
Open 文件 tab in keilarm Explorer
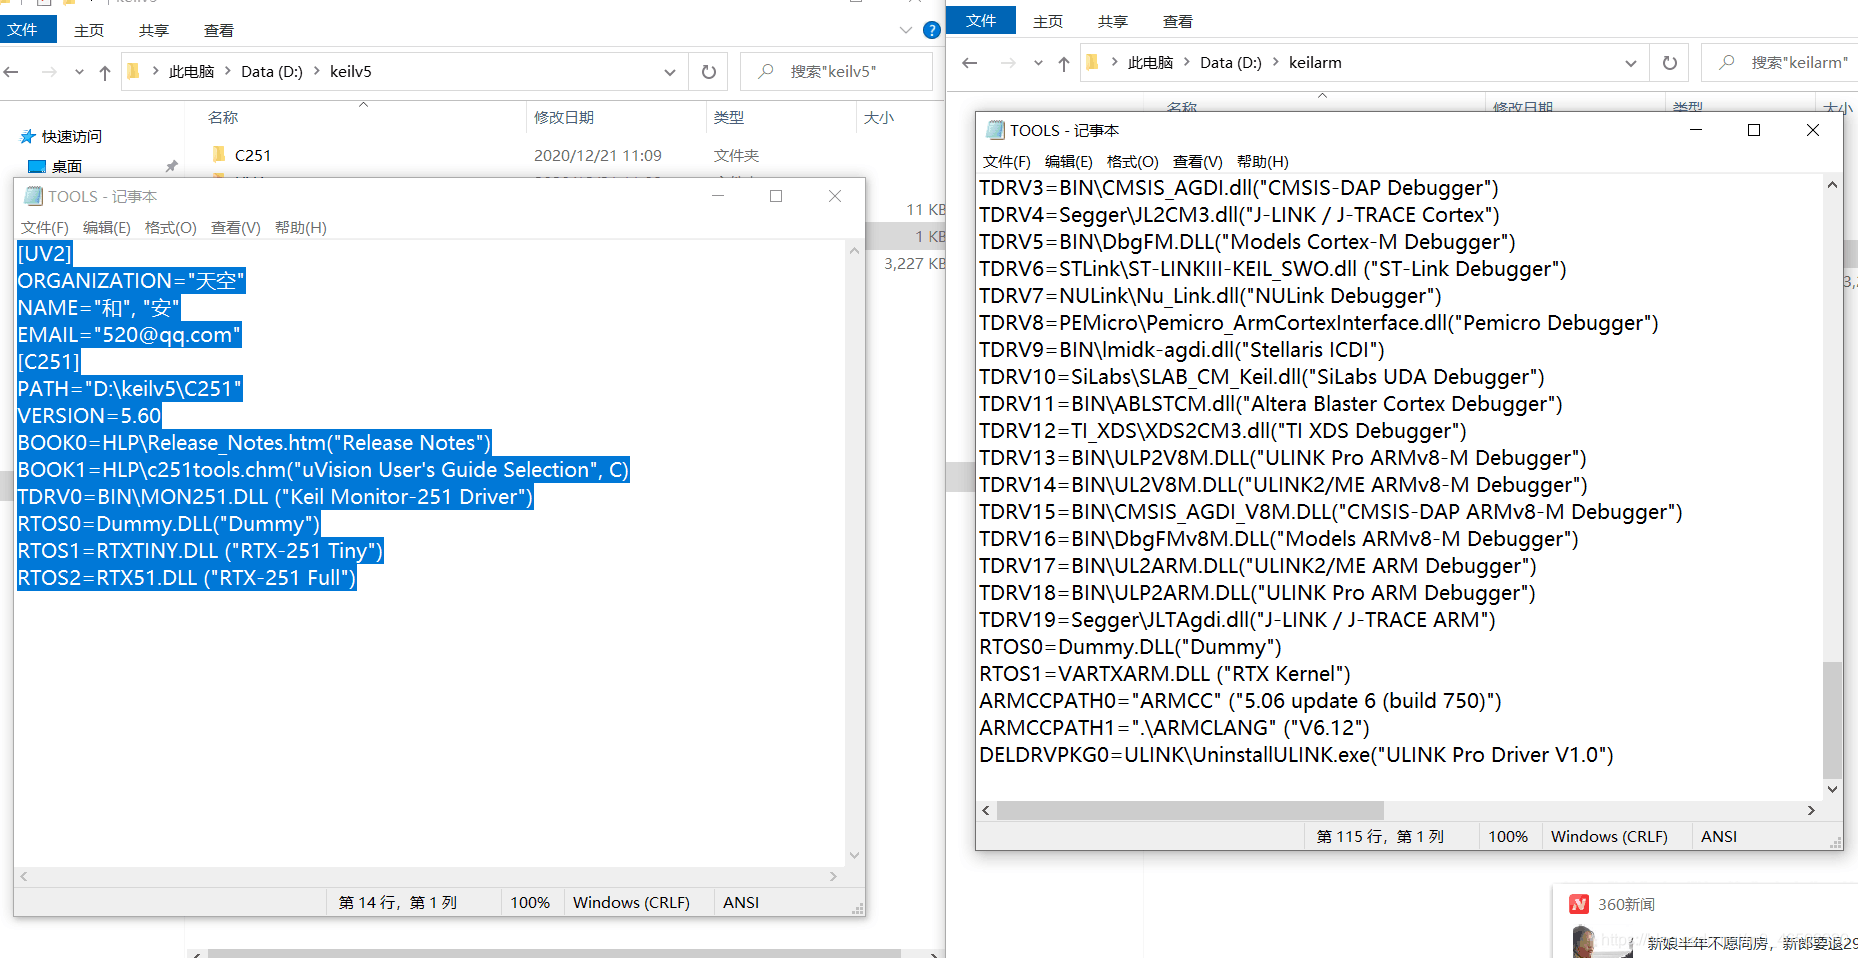point(981,20)
